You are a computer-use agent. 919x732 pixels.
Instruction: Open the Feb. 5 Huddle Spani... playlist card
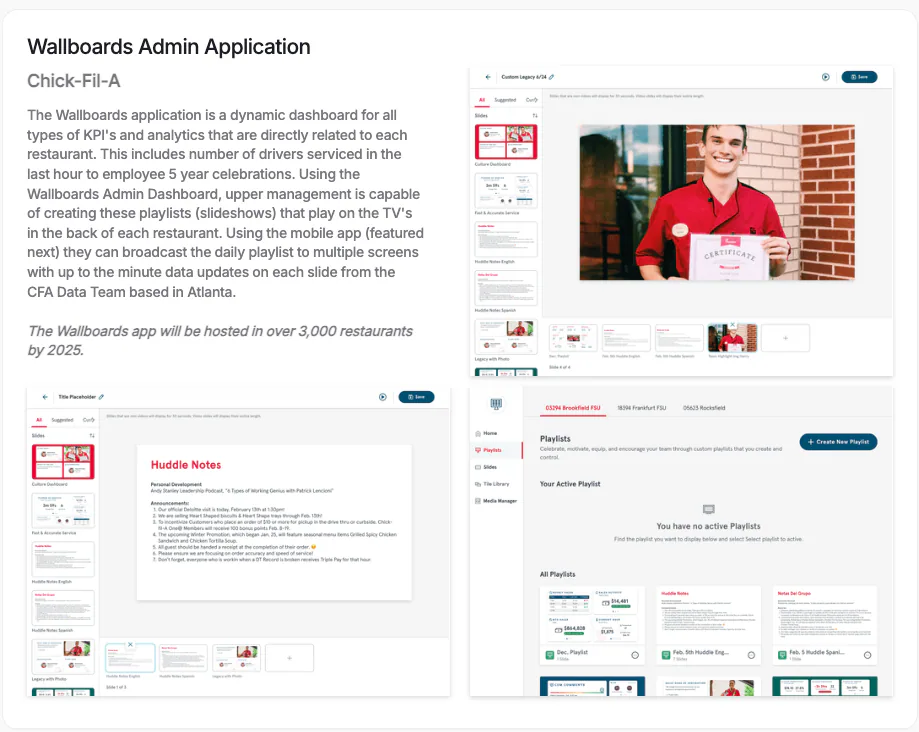point(825,625)
